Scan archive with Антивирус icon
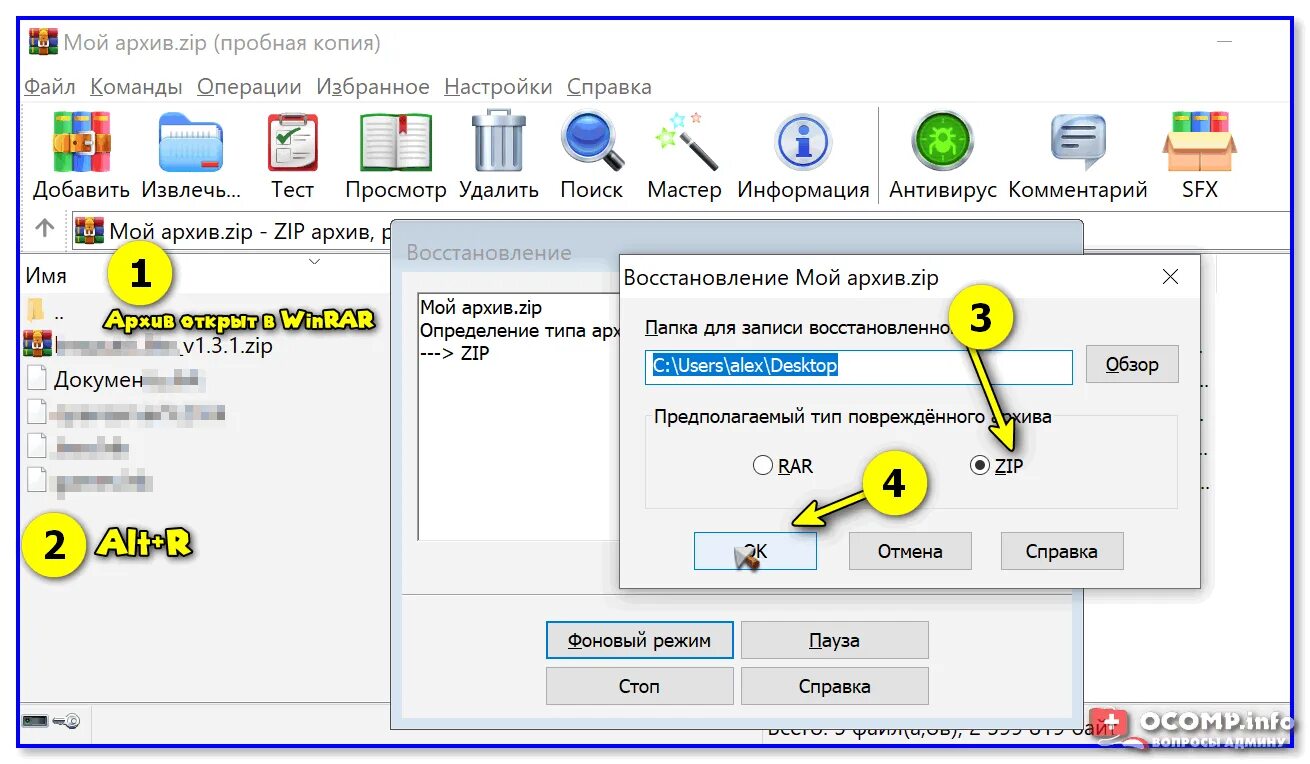Screen dimensions: 1310x764 pyautogui.click(x=942, y=141)
